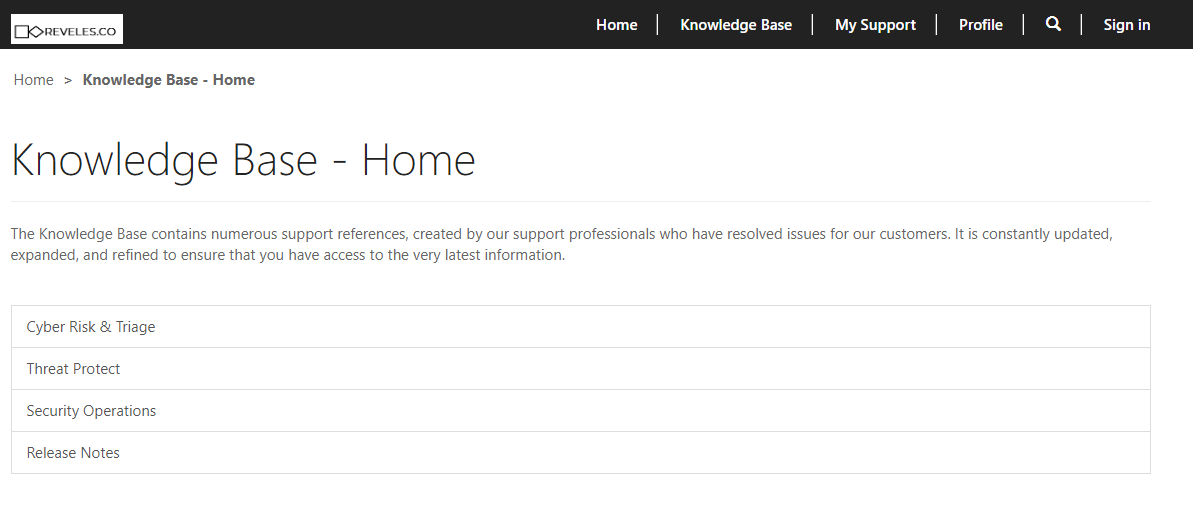The height and width of the screenshot is (531, 1193).
Task: Click the REVELES.CO logo text
Action: pyautogui.click(x=80, y=32)
